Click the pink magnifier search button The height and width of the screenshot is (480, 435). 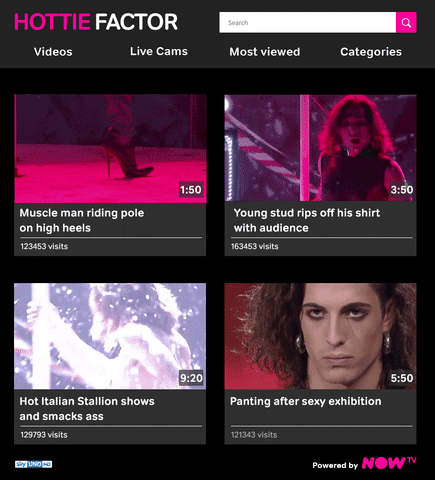406,22
